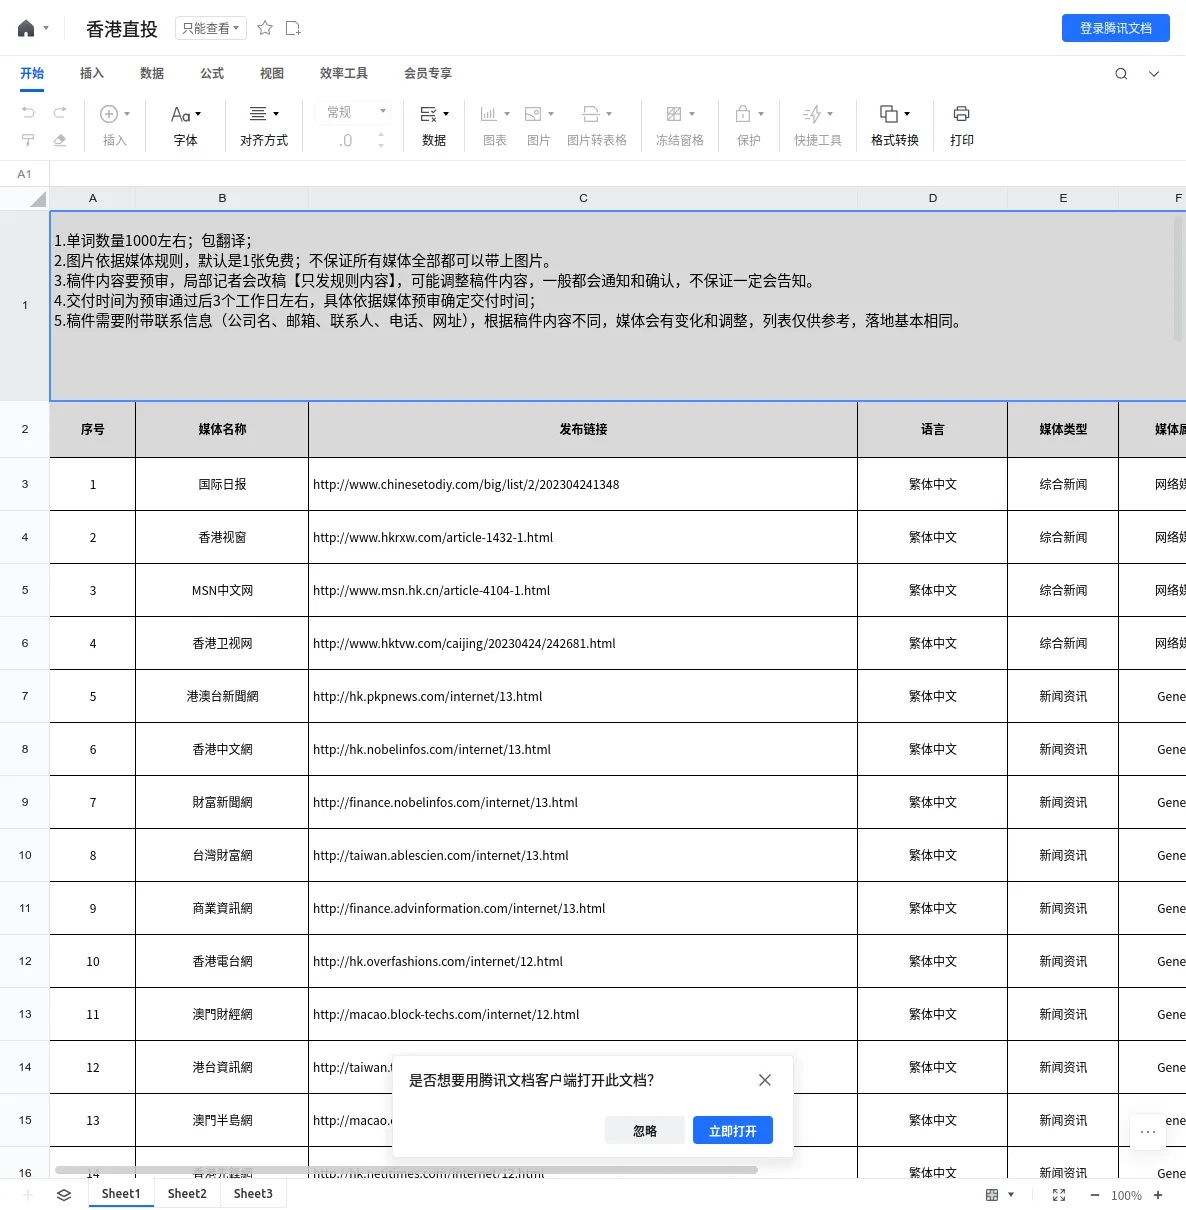The image size is (1186, 1210).
Task: Click the redo arrow icon
Action: (x=60, y=112)
